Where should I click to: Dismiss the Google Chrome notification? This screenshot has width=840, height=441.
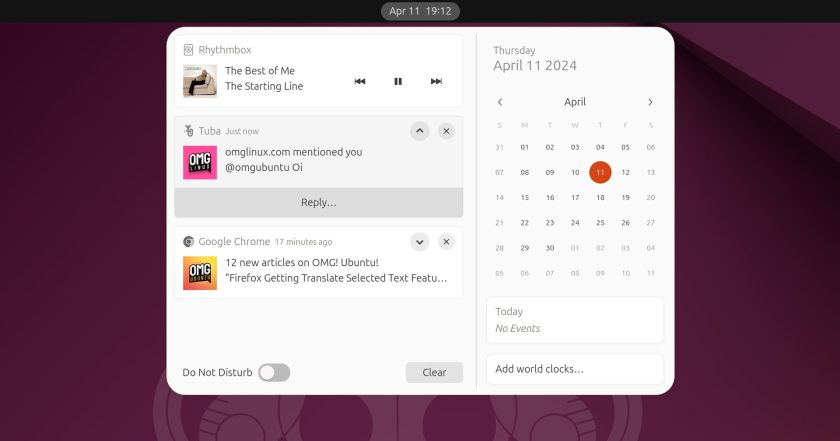coord(446,242)
